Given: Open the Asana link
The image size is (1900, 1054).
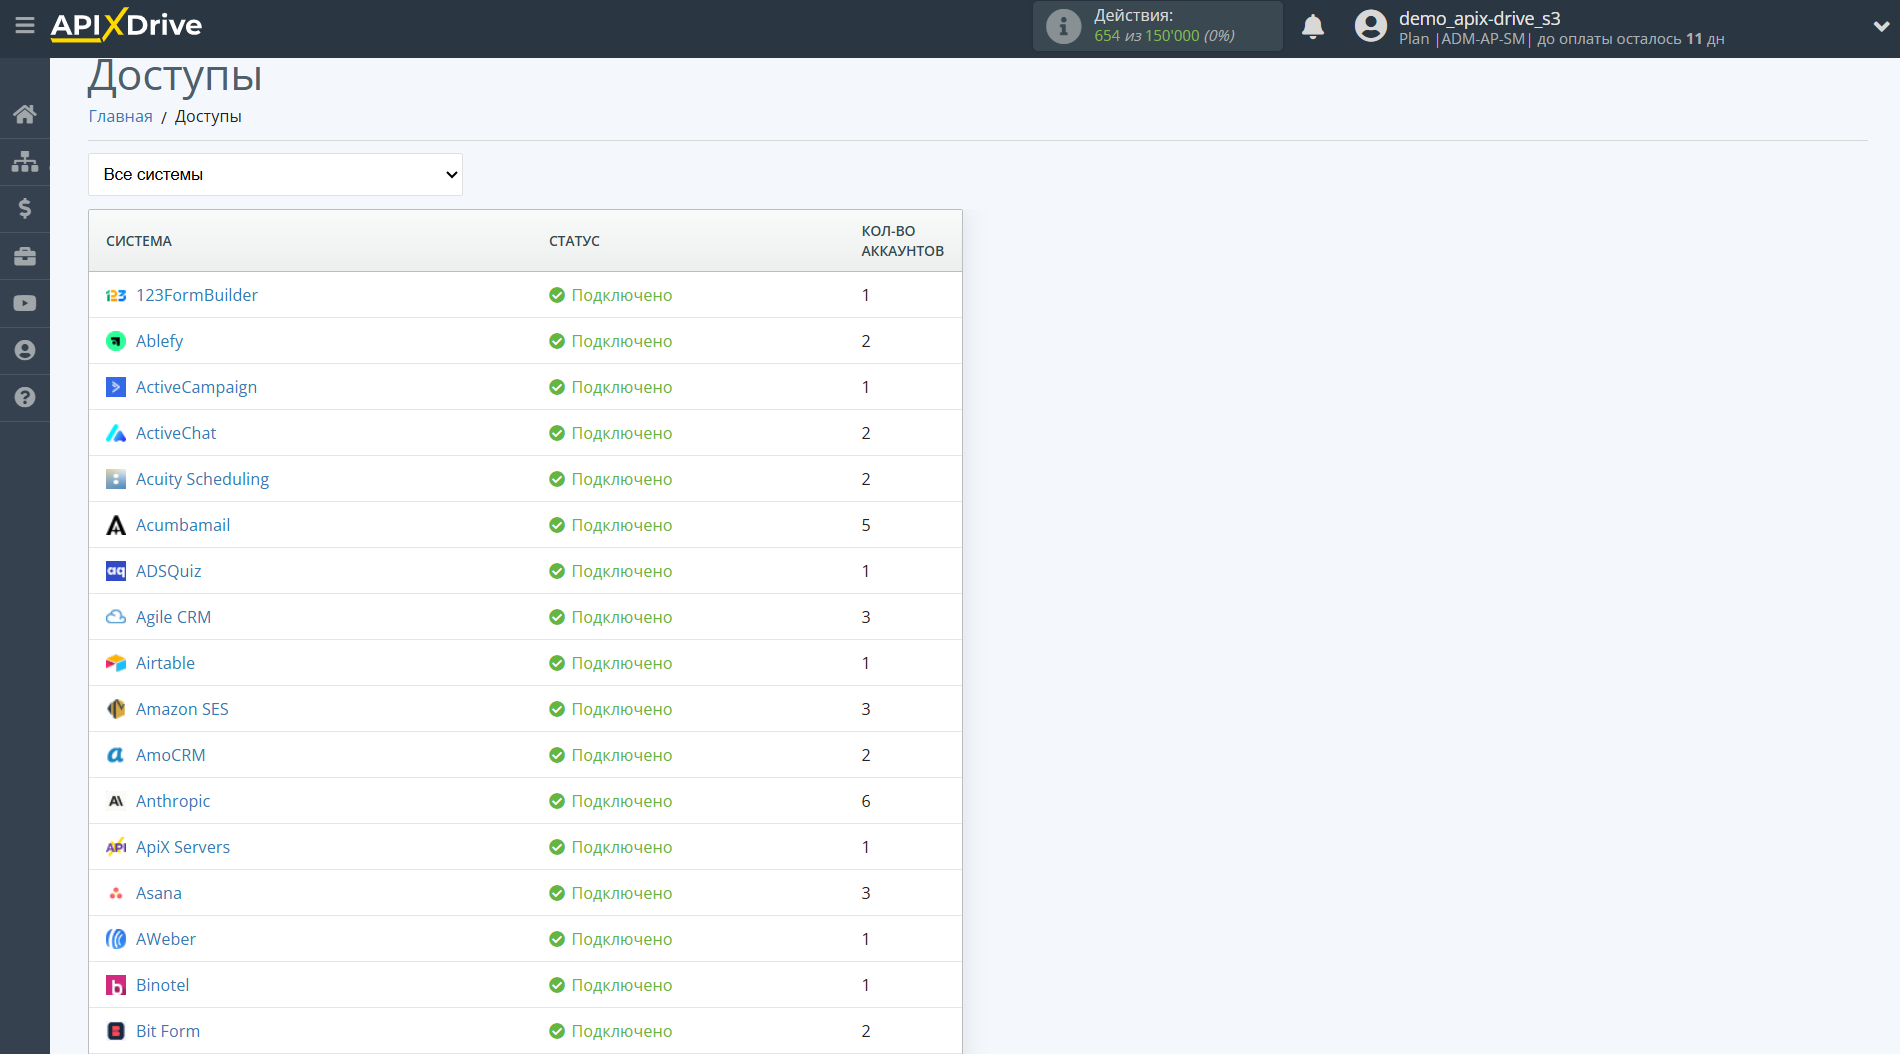Looking at the screenshot, I should 159,893.
